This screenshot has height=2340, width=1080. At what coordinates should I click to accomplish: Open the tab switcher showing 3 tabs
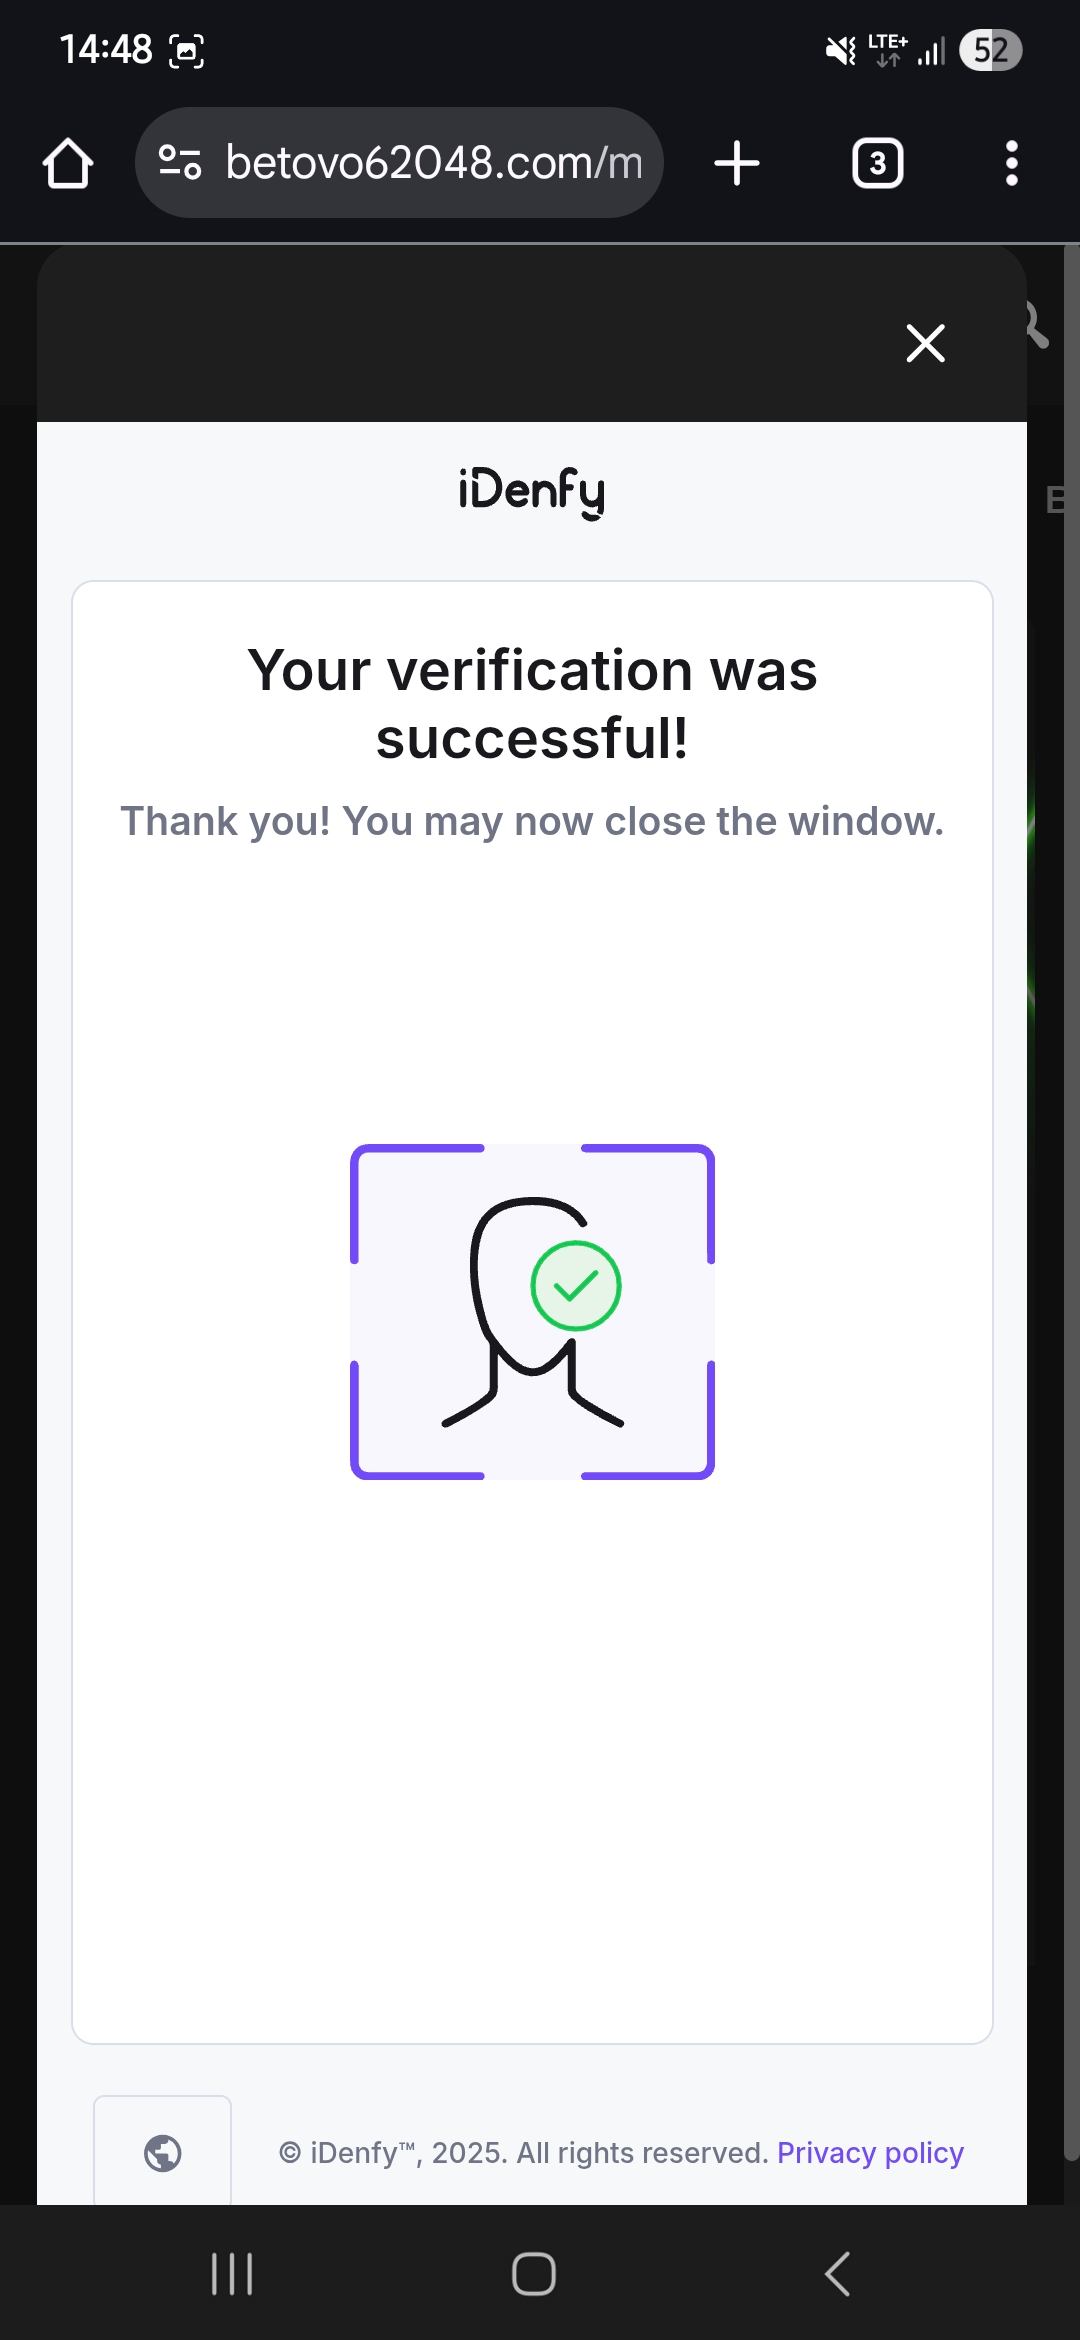pos(877,163)
